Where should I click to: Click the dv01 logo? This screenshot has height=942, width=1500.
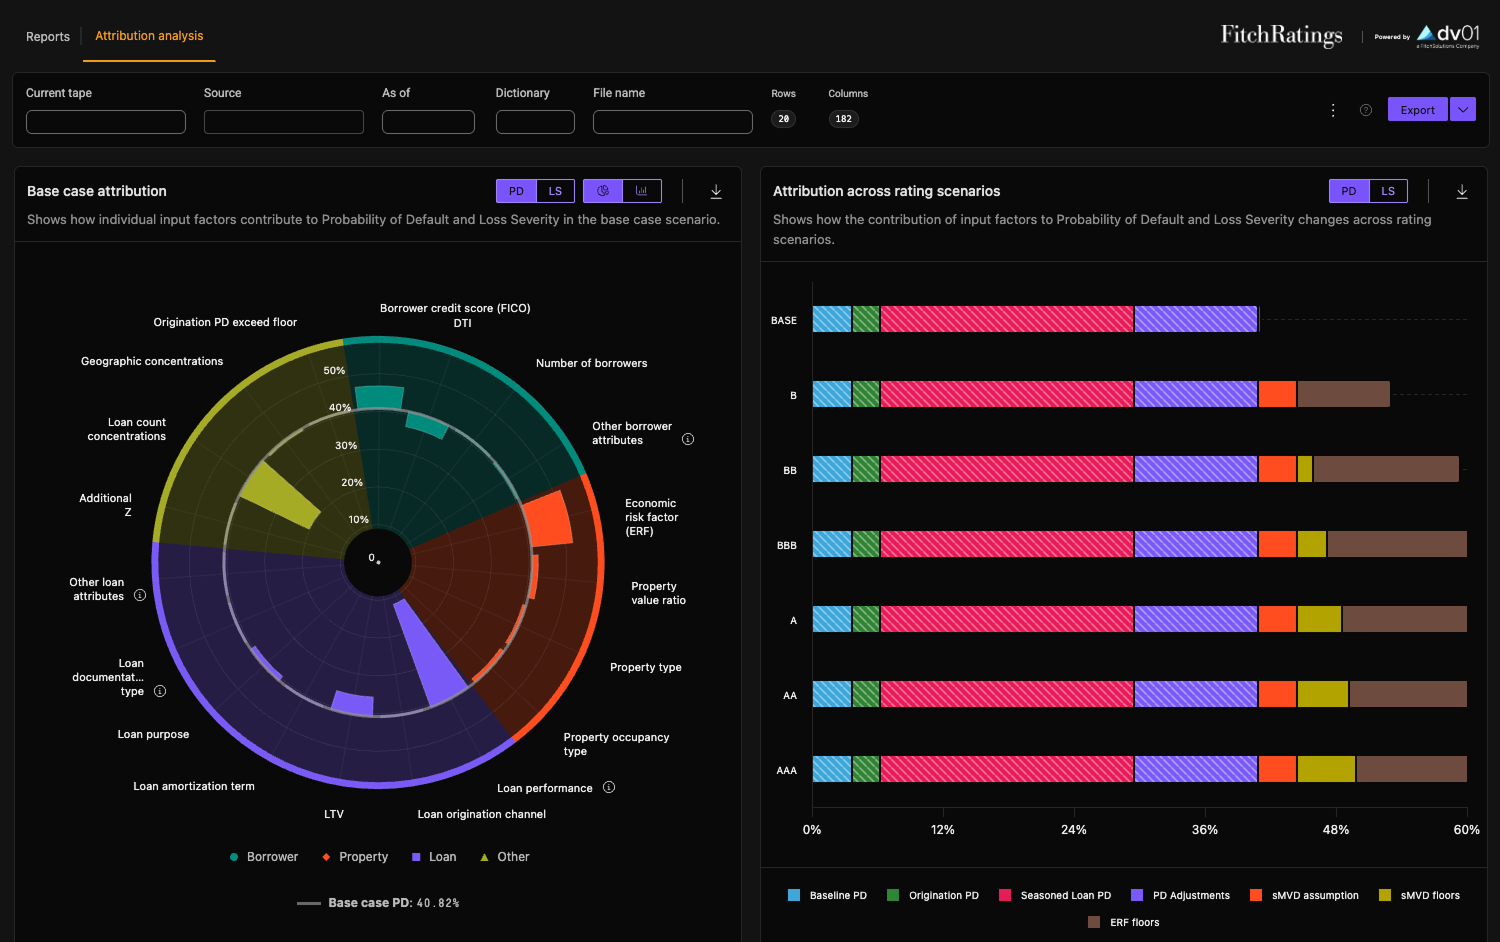pyautogui.click(x=1448, y=35)
